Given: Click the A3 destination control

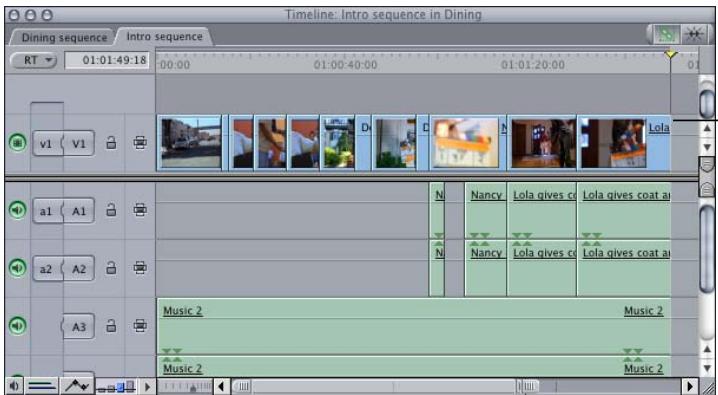Looking at the screenshot, I should pyautogui.click(x=79, y=327).
